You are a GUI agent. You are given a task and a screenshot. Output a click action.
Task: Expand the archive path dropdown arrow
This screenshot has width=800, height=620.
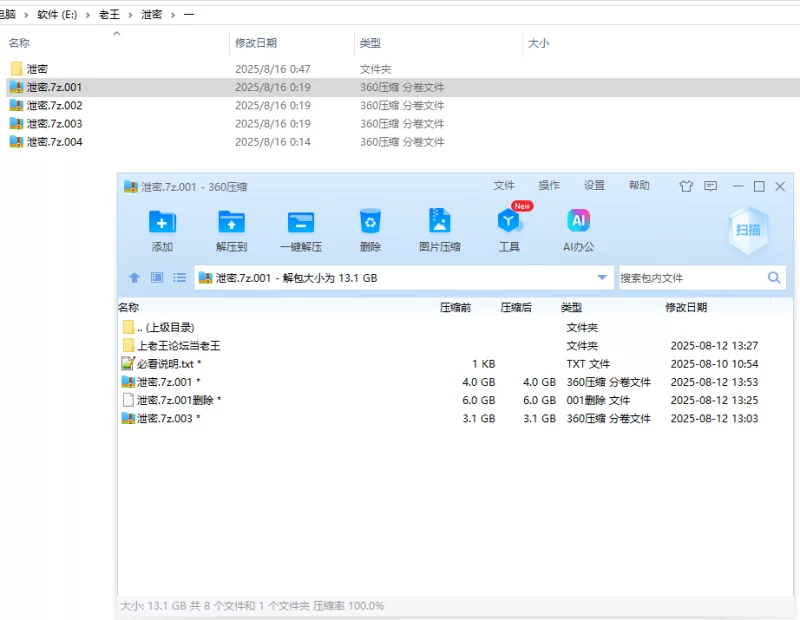tap(602, 278)
